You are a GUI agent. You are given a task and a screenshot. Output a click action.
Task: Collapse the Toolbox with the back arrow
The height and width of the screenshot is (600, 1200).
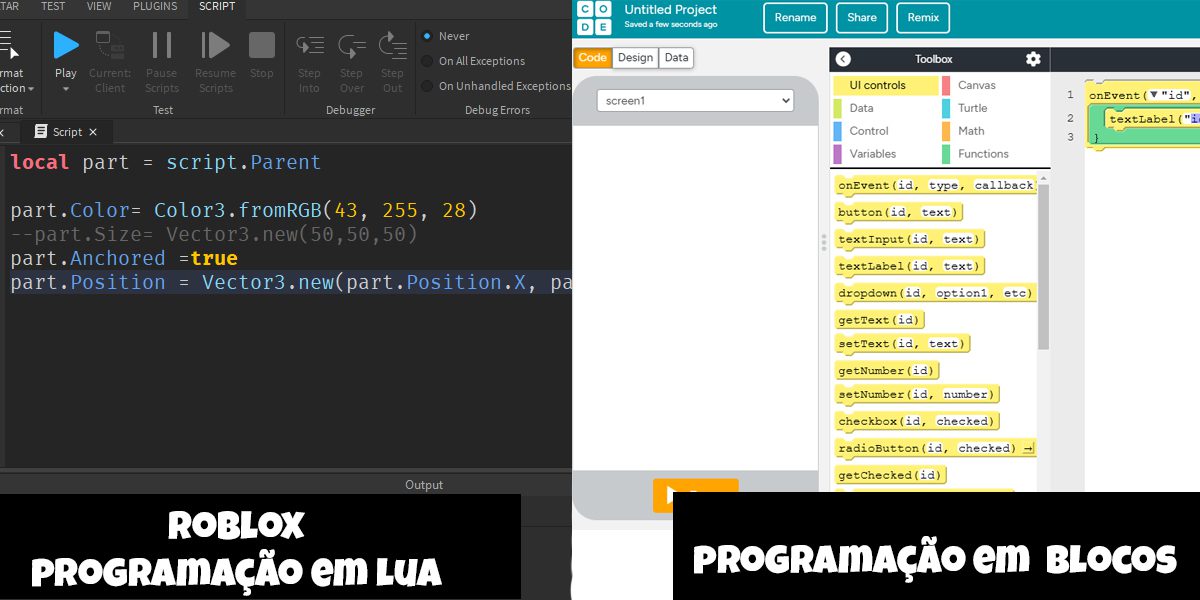click(843, 59)
